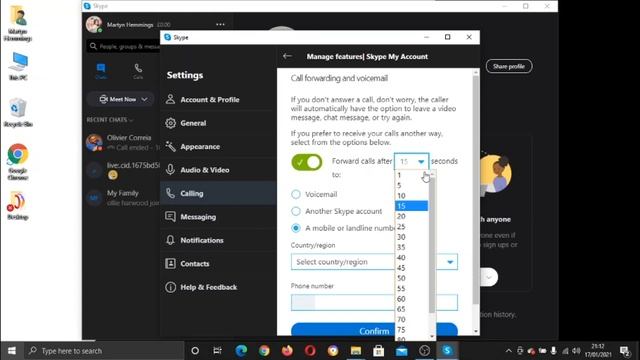This screenshot has width=640, height=360.
Task: Collapse the forward seconds dropdown arrow
Action: pos(421,162)
